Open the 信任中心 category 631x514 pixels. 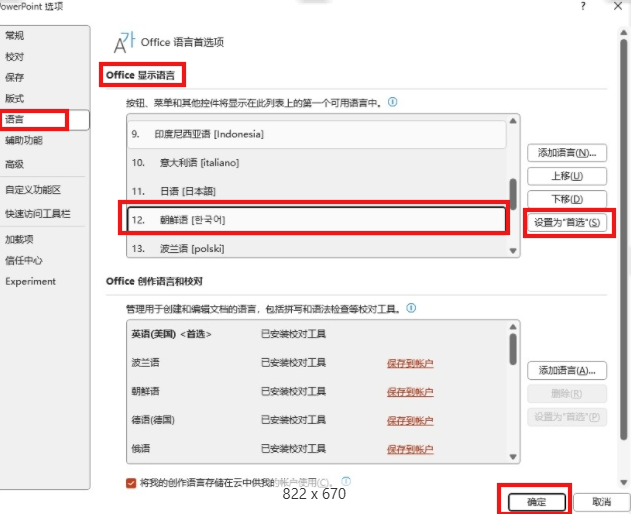24,260
